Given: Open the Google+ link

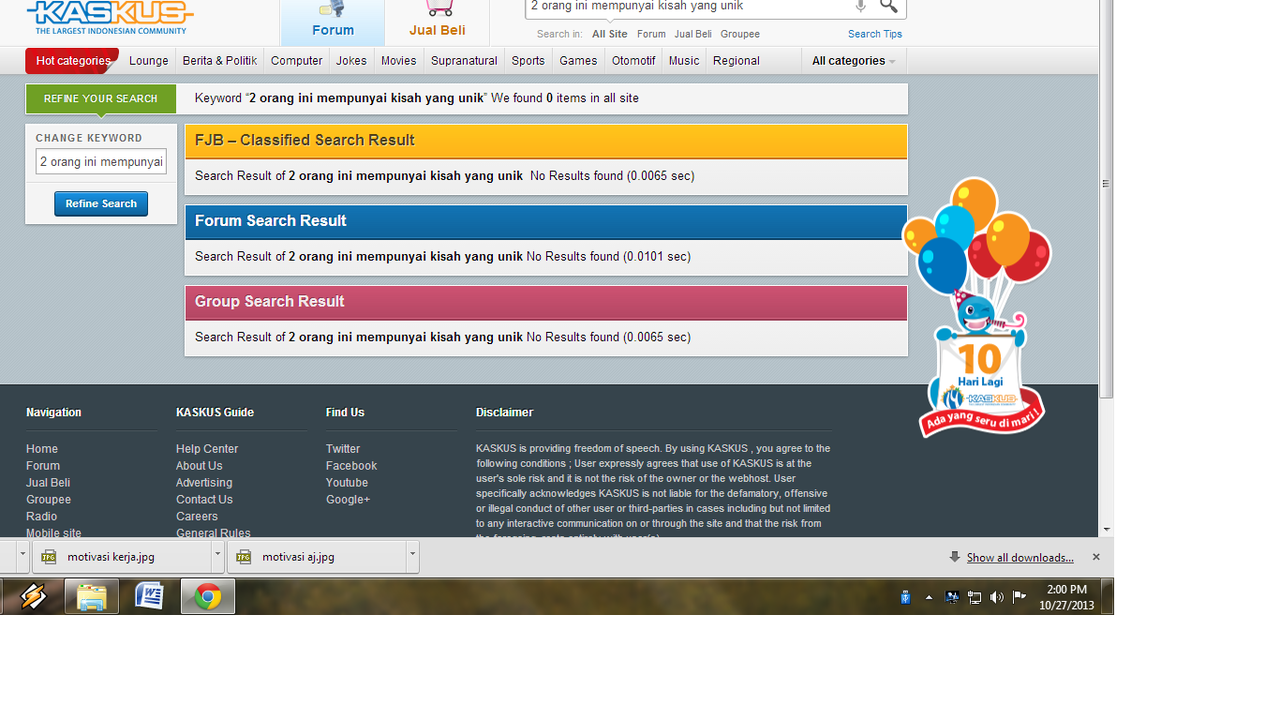Looking at the screenshot, I should pos(348,500).
